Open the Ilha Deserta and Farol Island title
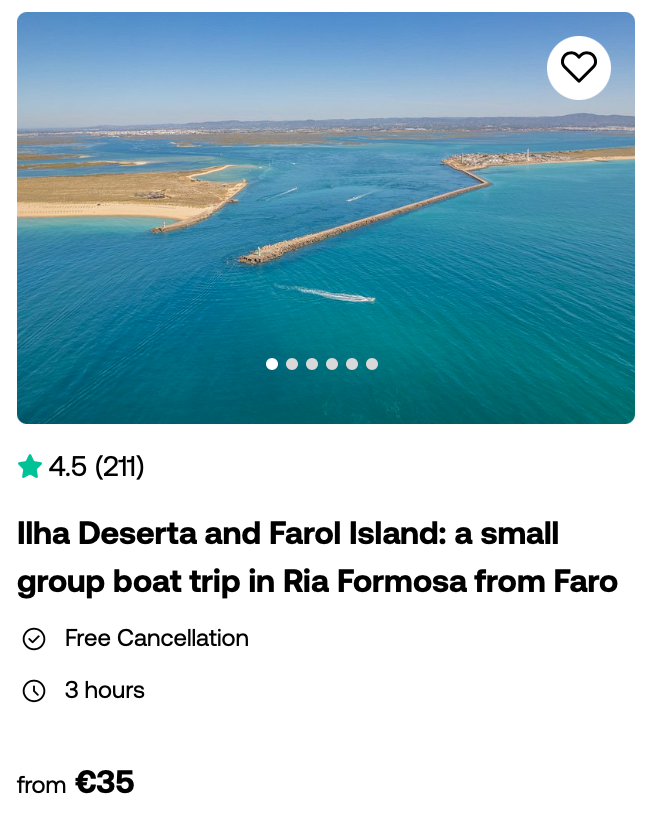 (x=317, y=557)
